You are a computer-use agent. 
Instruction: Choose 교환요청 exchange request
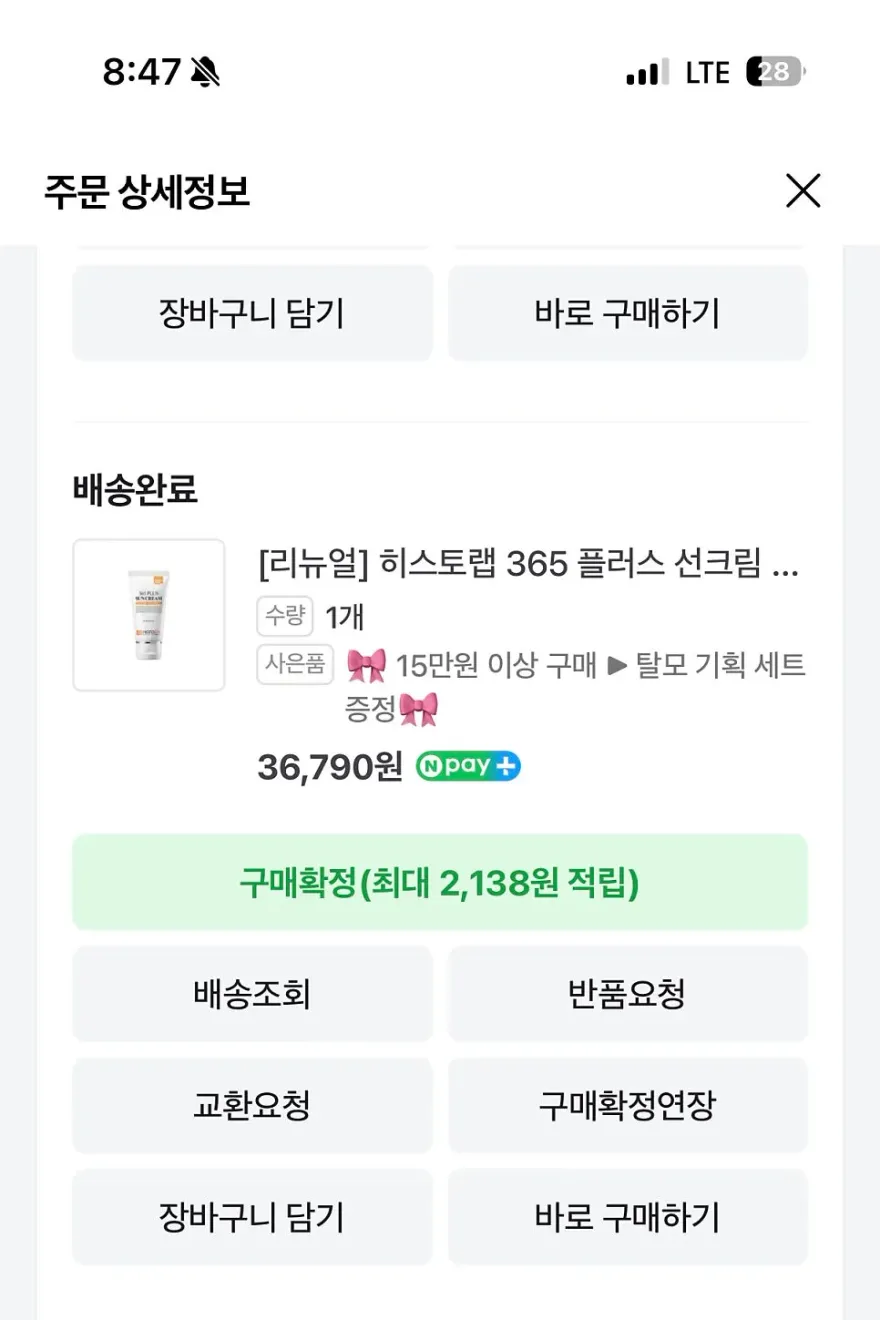253,1105
